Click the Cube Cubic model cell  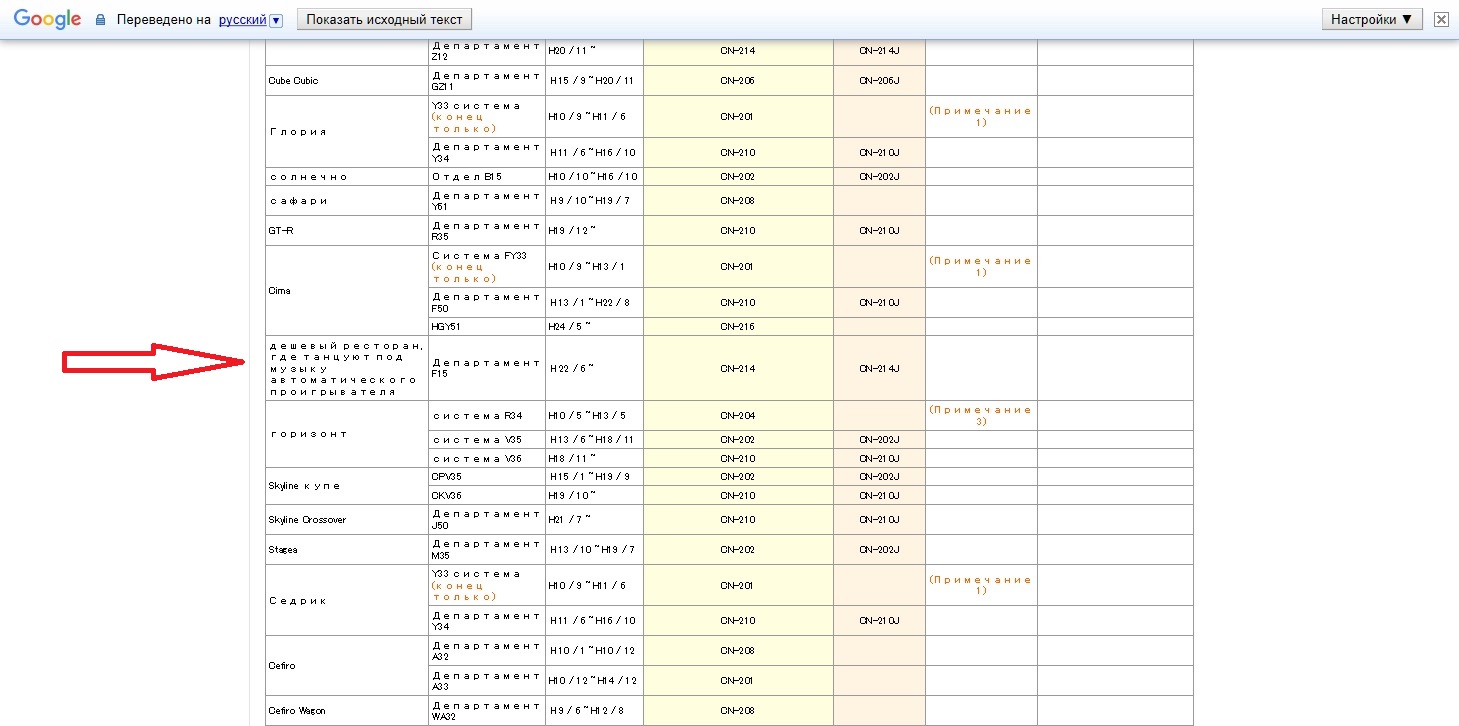pyautogui.click(x=347, y=81)
